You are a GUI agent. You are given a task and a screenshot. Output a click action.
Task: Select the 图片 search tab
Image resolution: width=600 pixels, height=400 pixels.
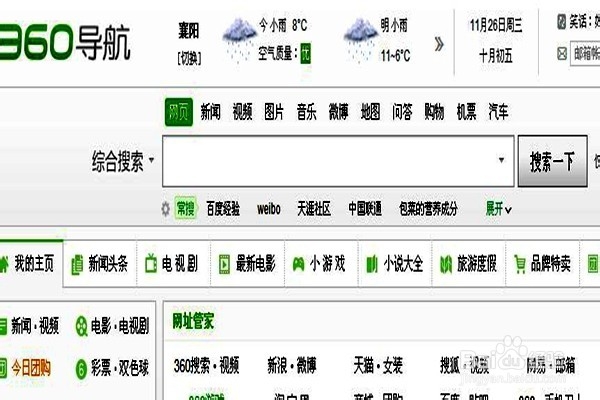(x=274, y=112)
